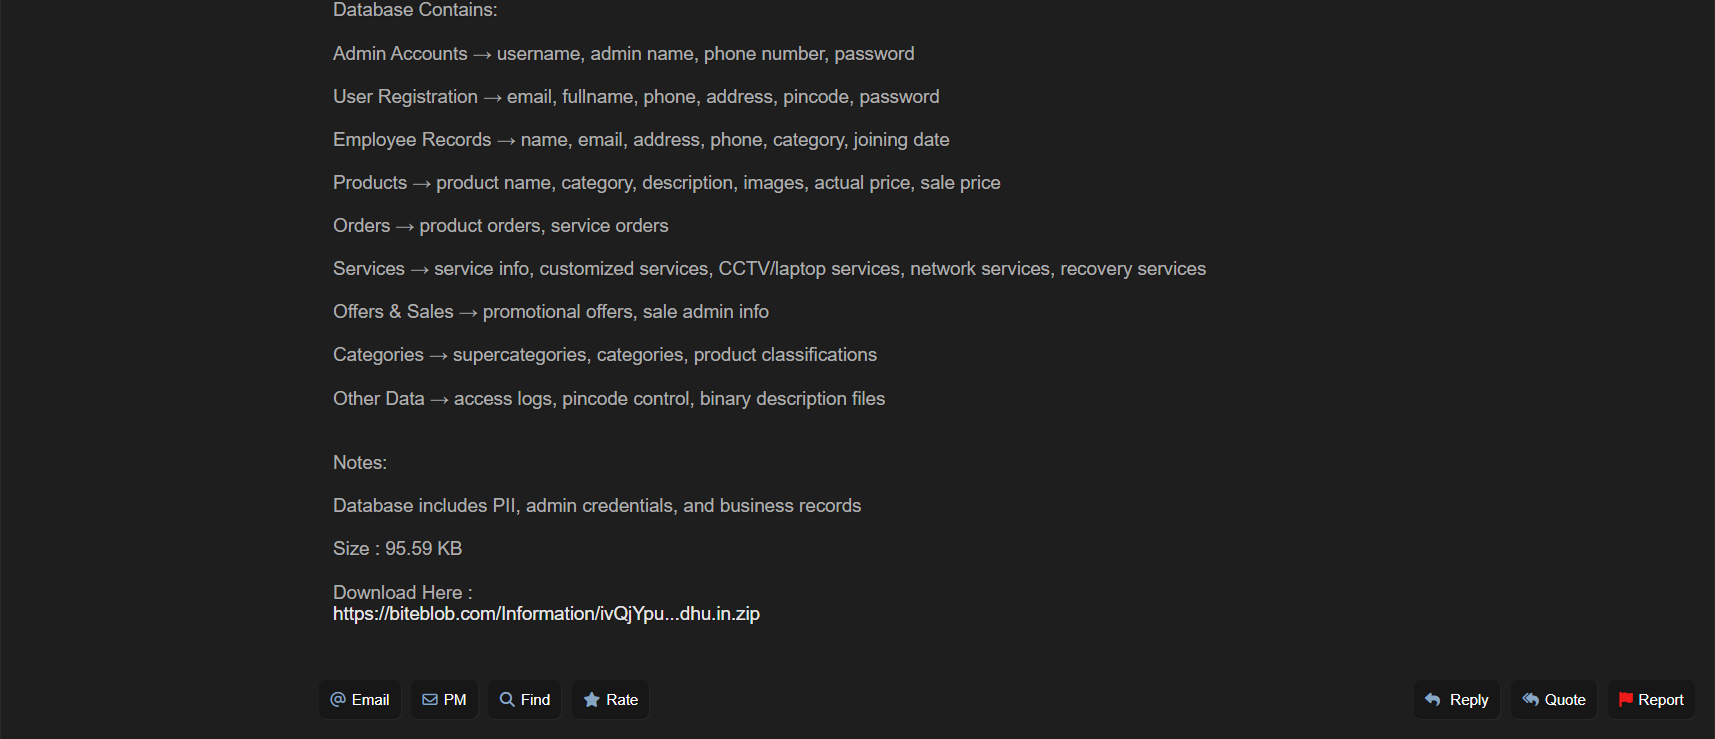1715x739 pixels.
Task: Click the envelope icon beside PM
Action: (430, 700)
